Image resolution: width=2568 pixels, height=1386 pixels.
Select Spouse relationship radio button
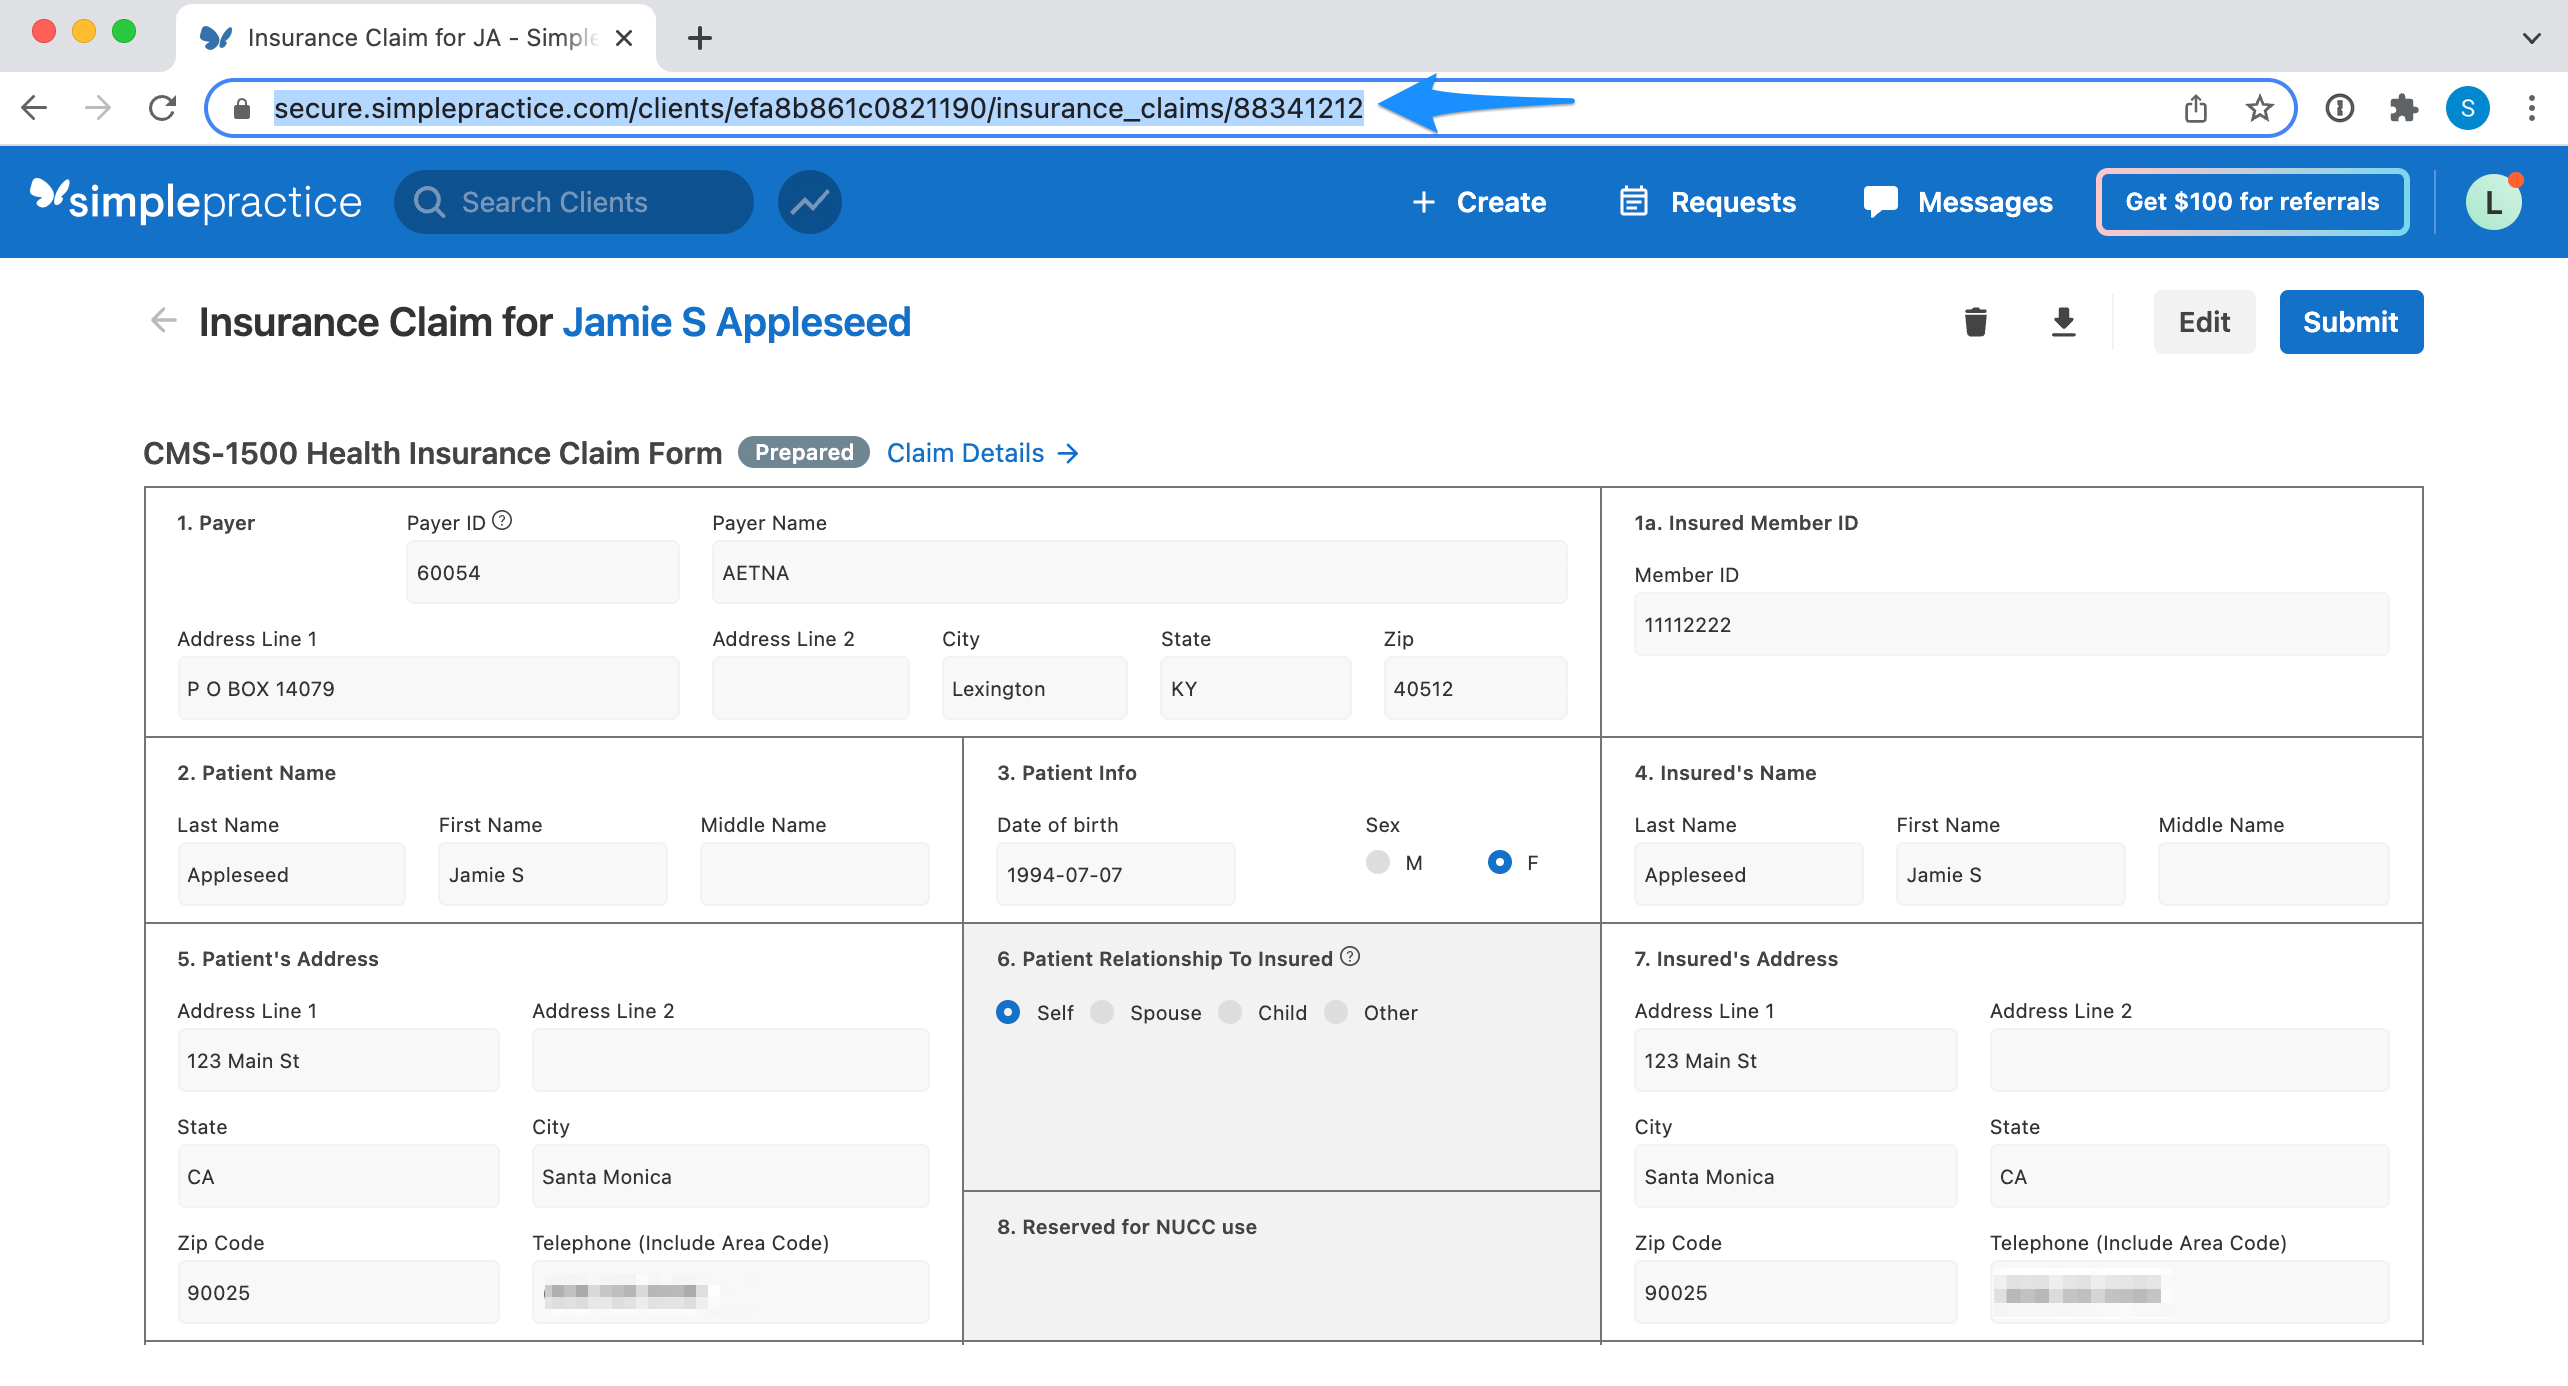[1101, 1012]
